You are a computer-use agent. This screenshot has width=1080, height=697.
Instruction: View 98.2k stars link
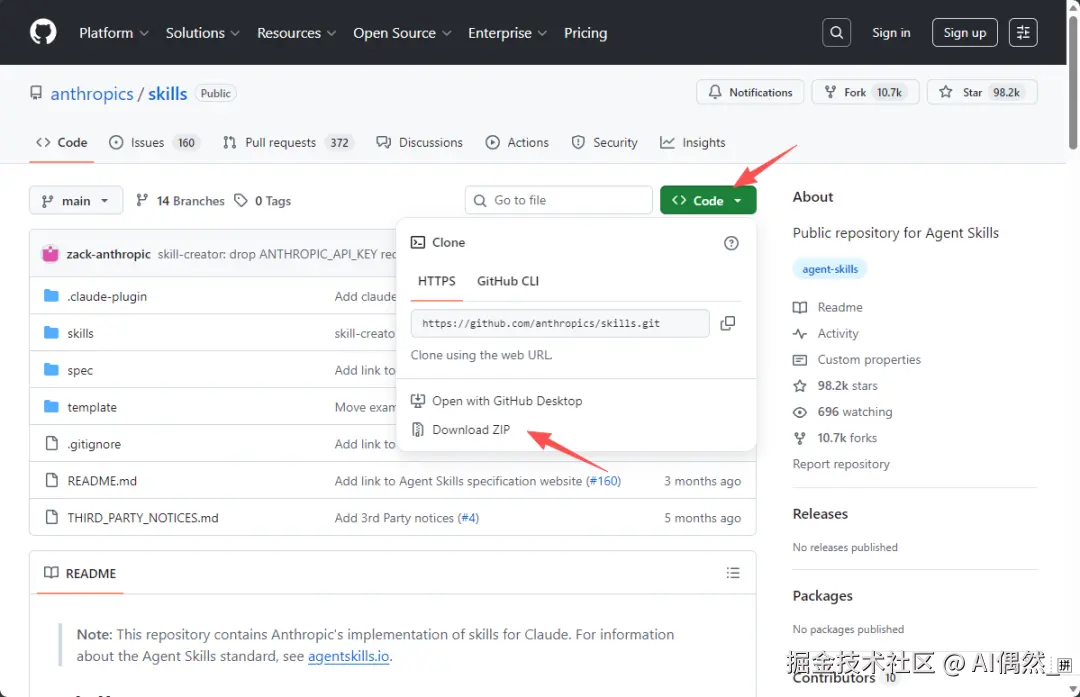[835, 386]
